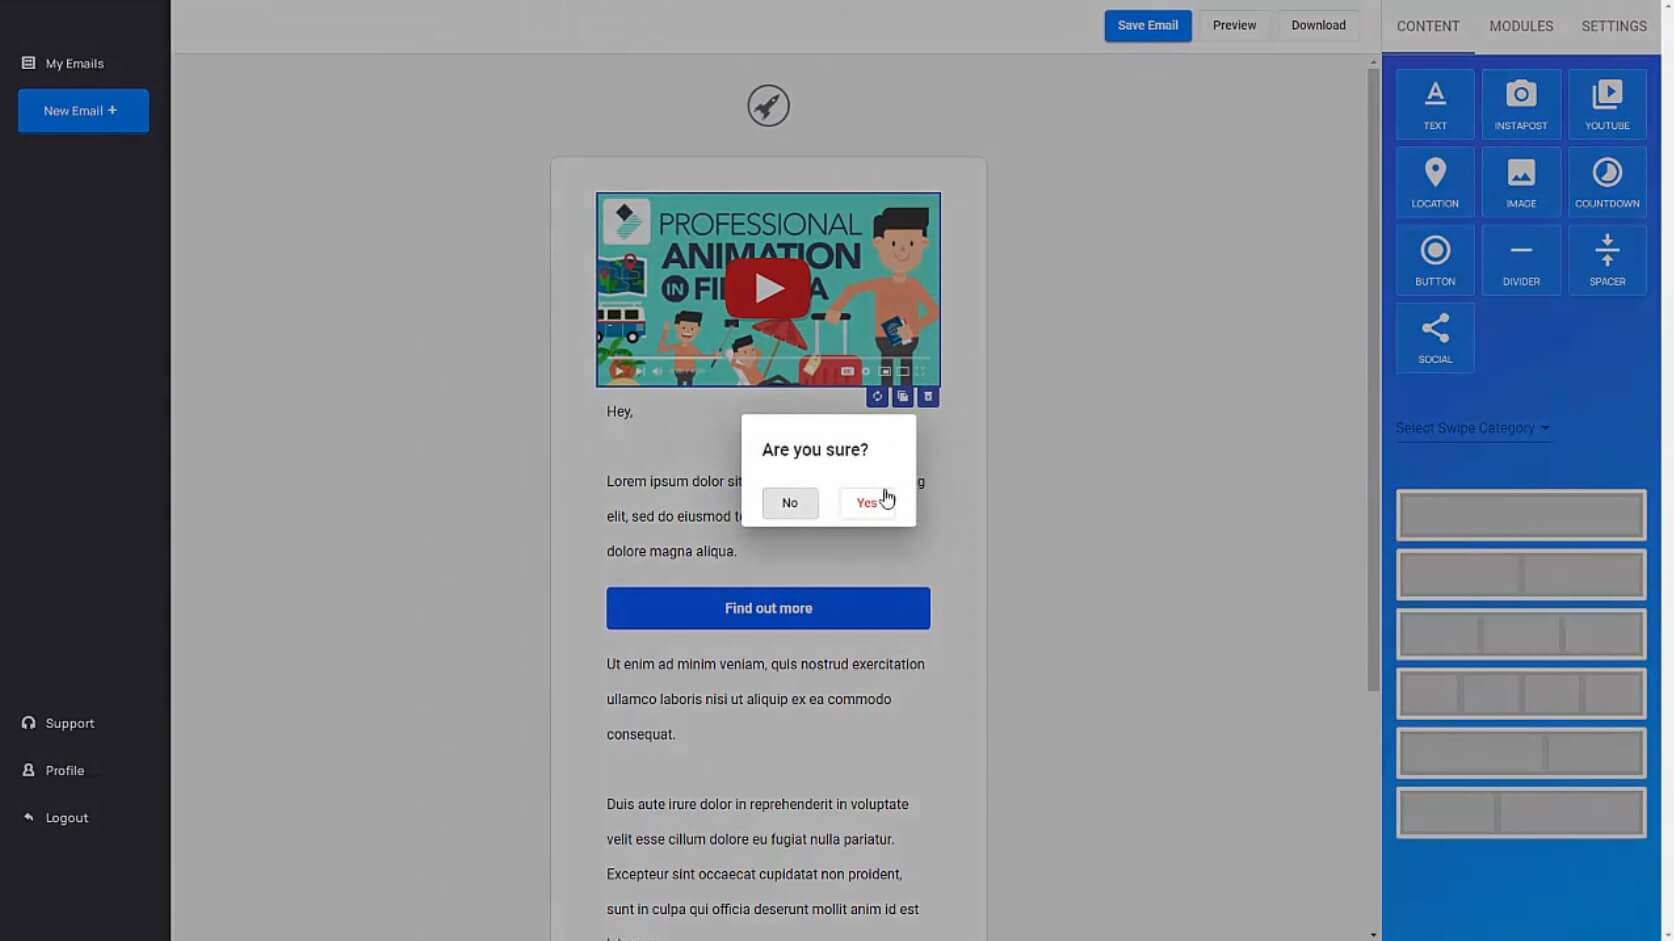Confirm with Yes in the dialog

pyautogui.click(x=867, y=503)
